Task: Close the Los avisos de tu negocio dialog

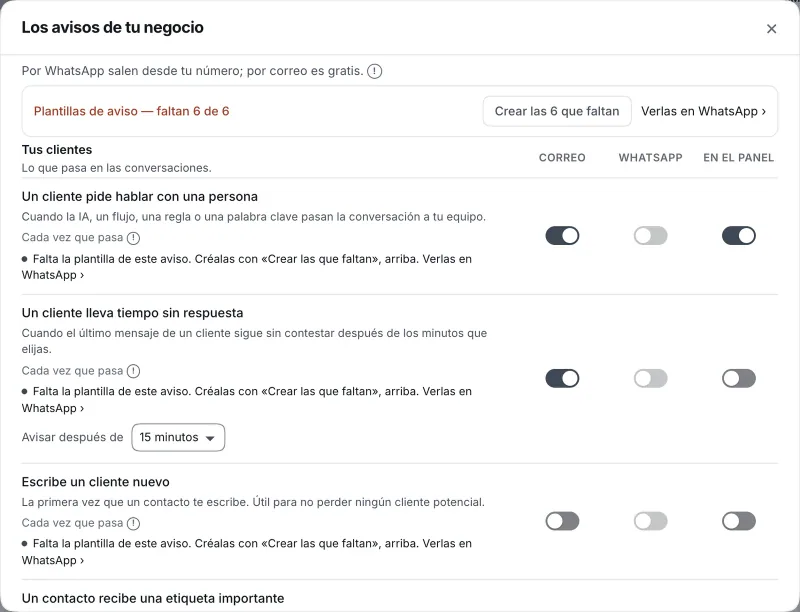Action: coord(771,29)
